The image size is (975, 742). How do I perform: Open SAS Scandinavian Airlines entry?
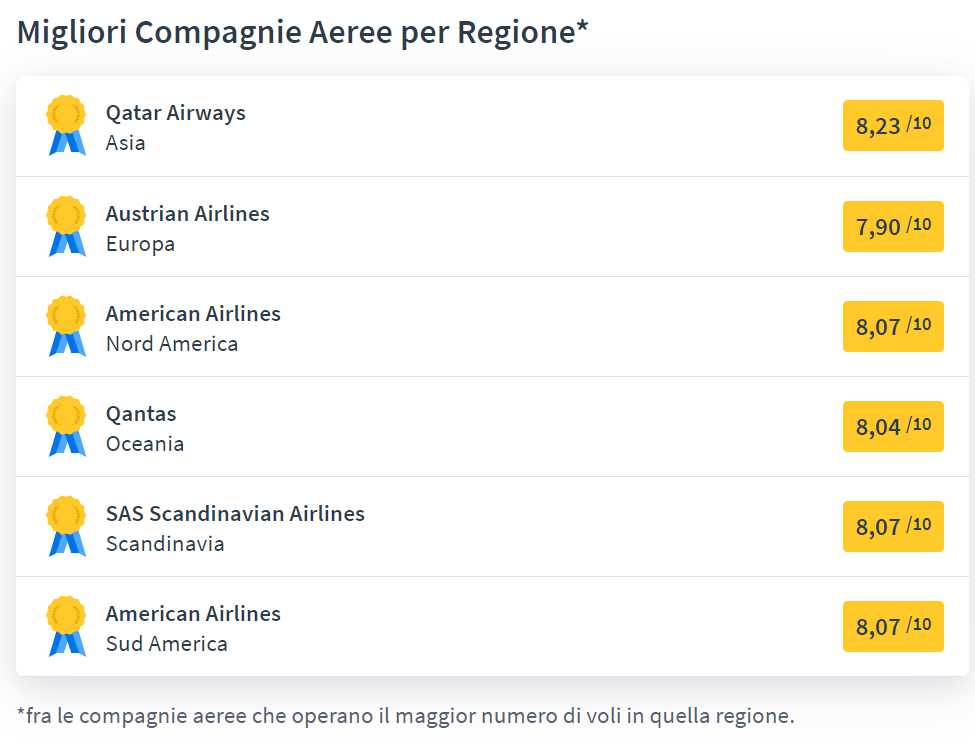click(x=235, y=514)
